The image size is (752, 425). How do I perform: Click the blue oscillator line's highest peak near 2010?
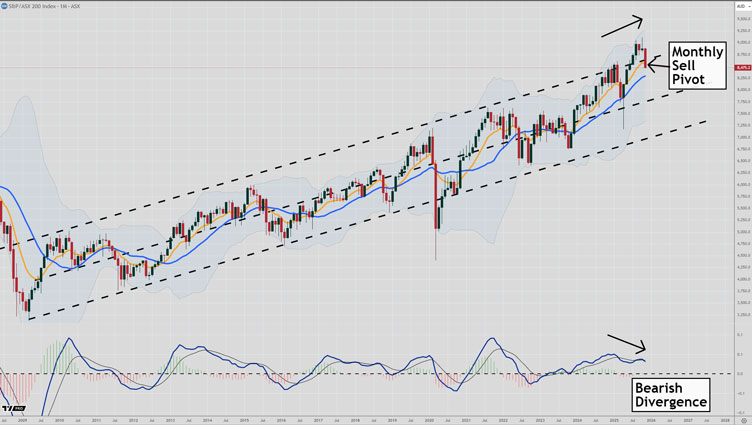[69, 338]
